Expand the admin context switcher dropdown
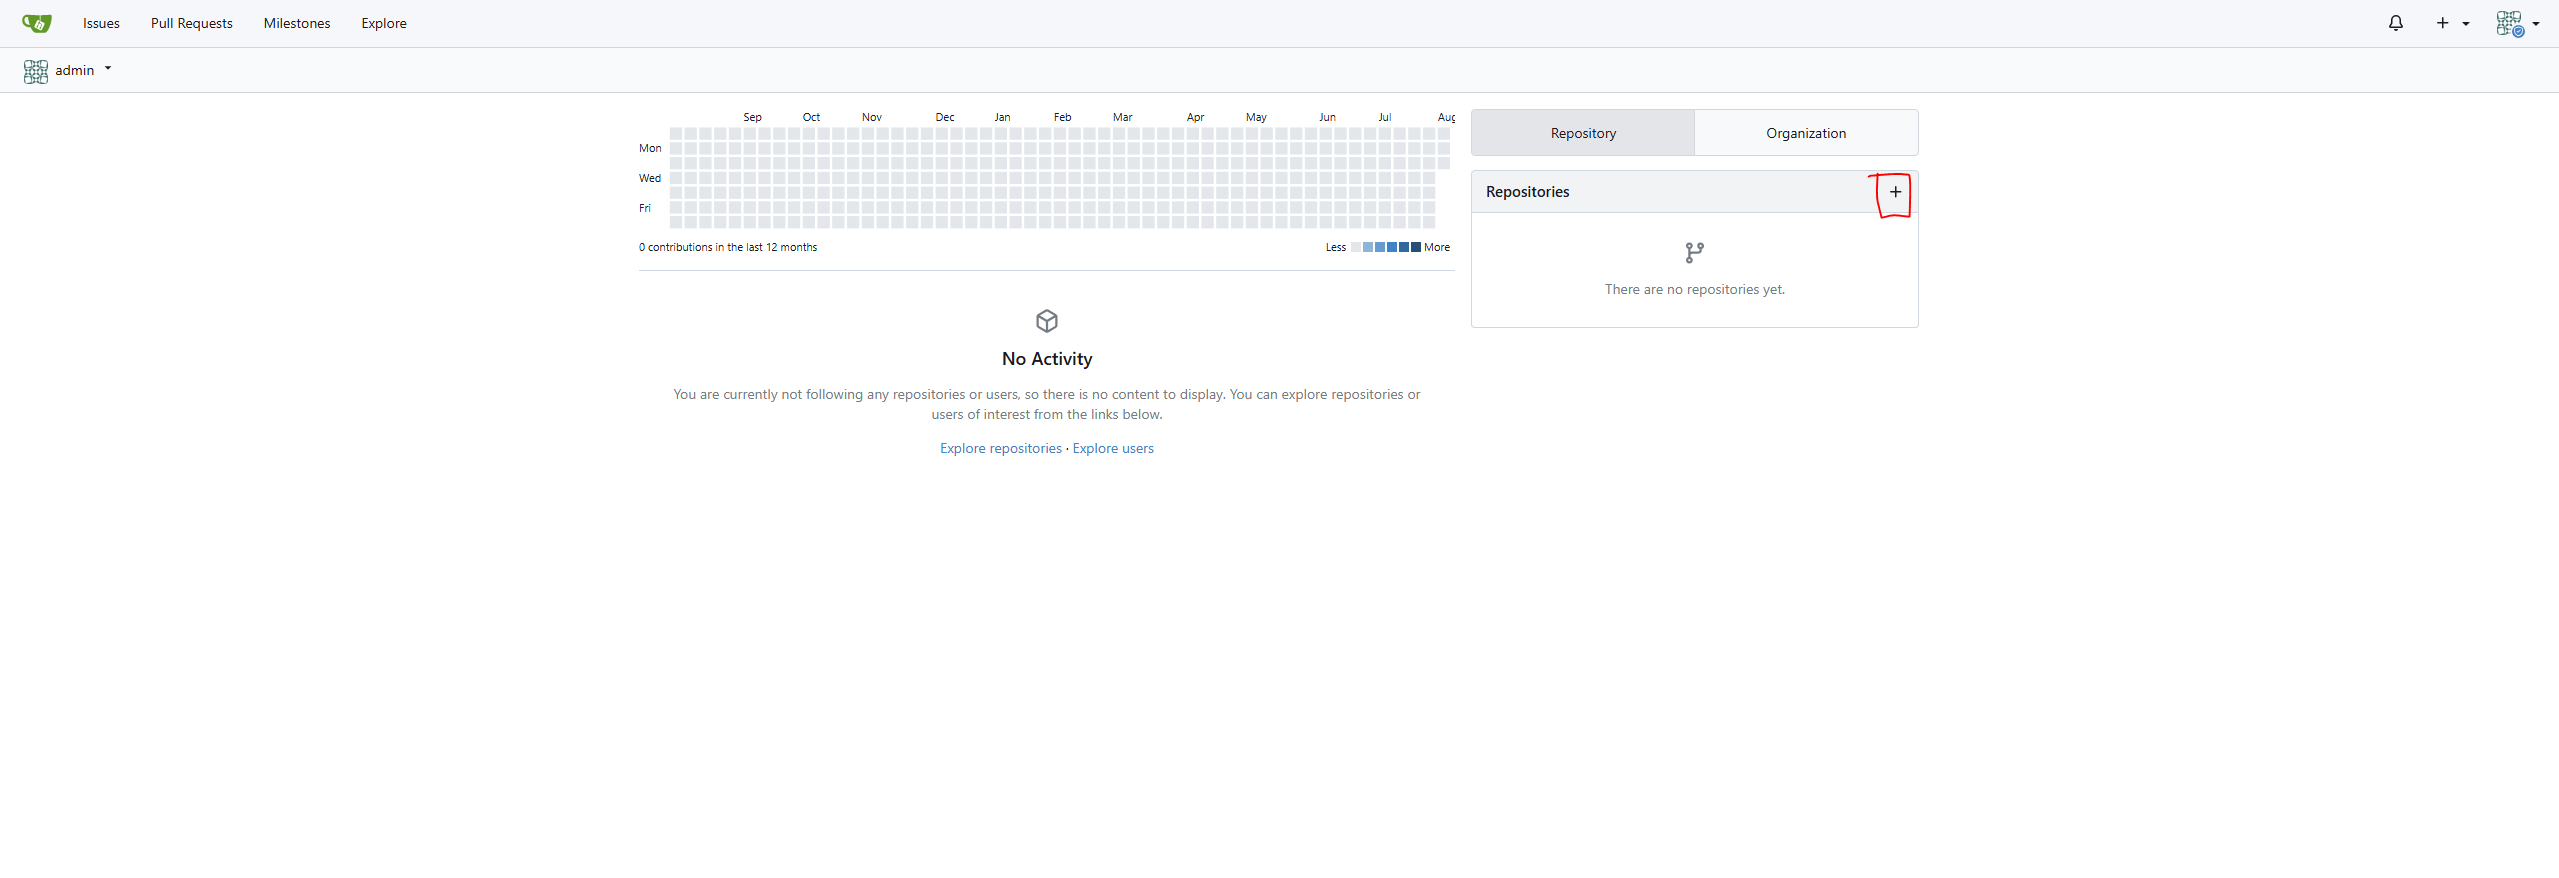The image size is (2559, 878). tap(68, 70)
